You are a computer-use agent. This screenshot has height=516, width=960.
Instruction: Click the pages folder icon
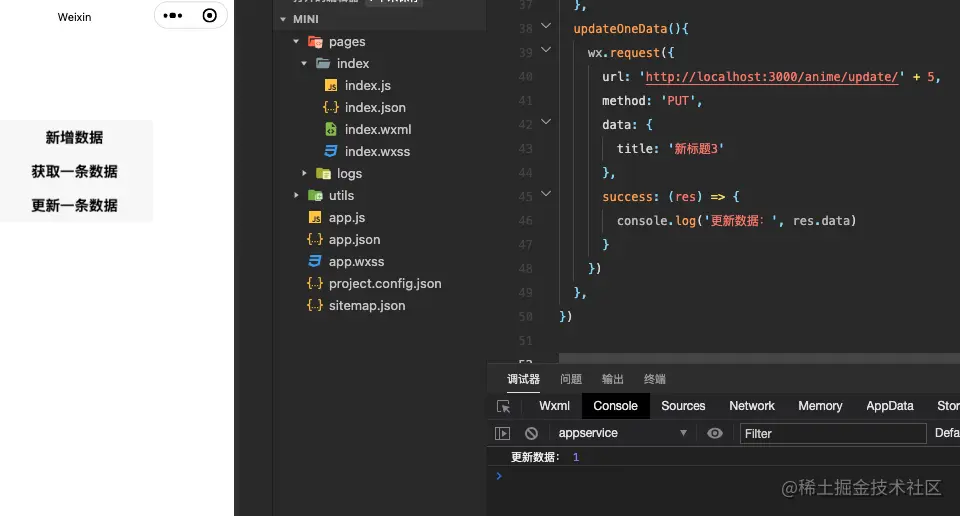[315, 42]
